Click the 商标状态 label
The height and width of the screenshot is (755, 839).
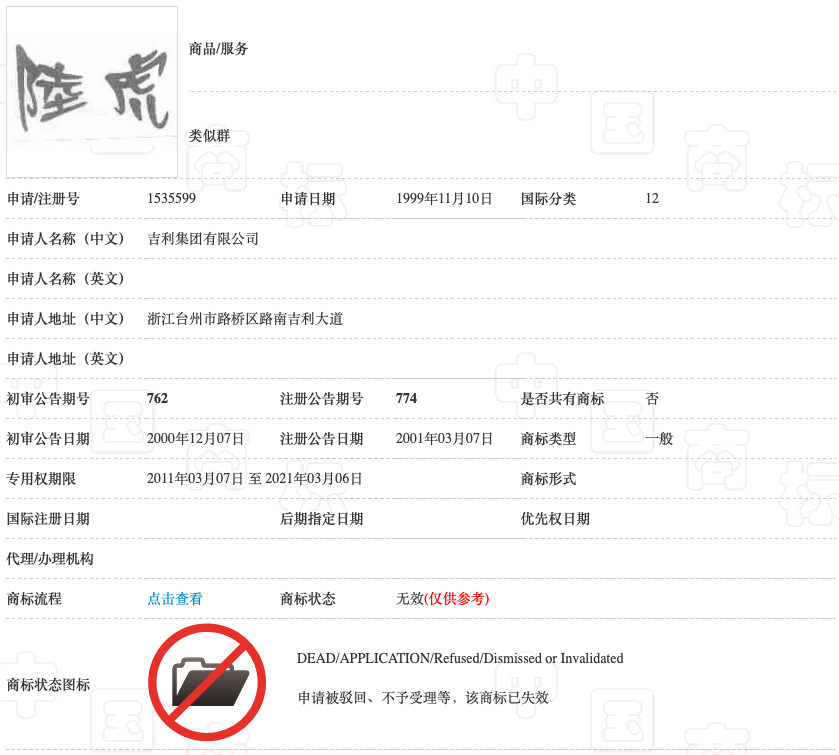point(308,599)
